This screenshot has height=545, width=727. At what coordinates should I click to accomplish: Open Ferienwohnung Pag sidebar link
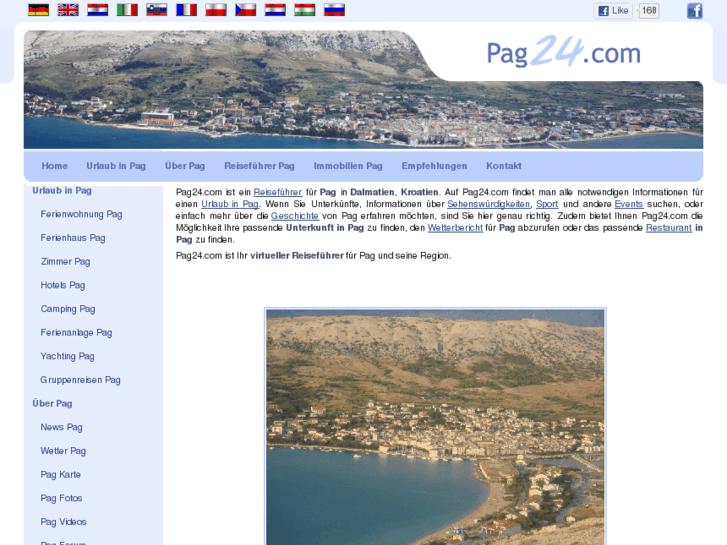click(x=81, y=214)
